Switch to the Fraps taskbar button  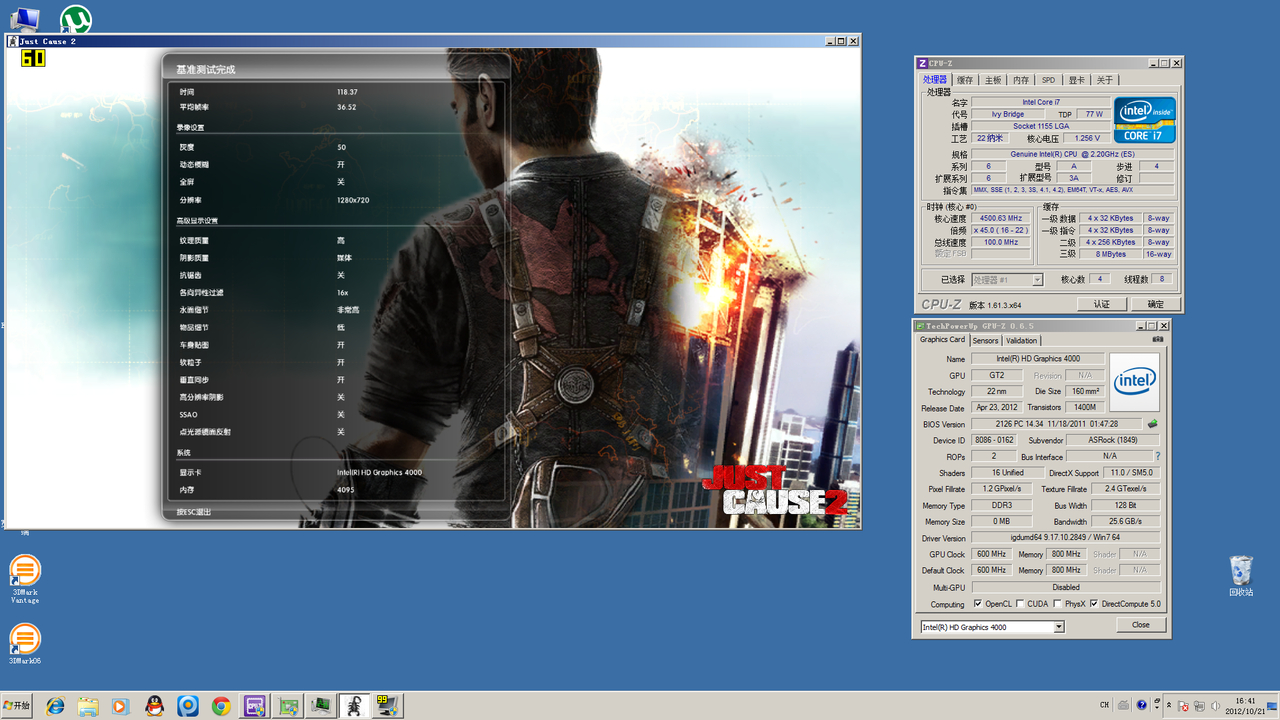pos(388,706)
